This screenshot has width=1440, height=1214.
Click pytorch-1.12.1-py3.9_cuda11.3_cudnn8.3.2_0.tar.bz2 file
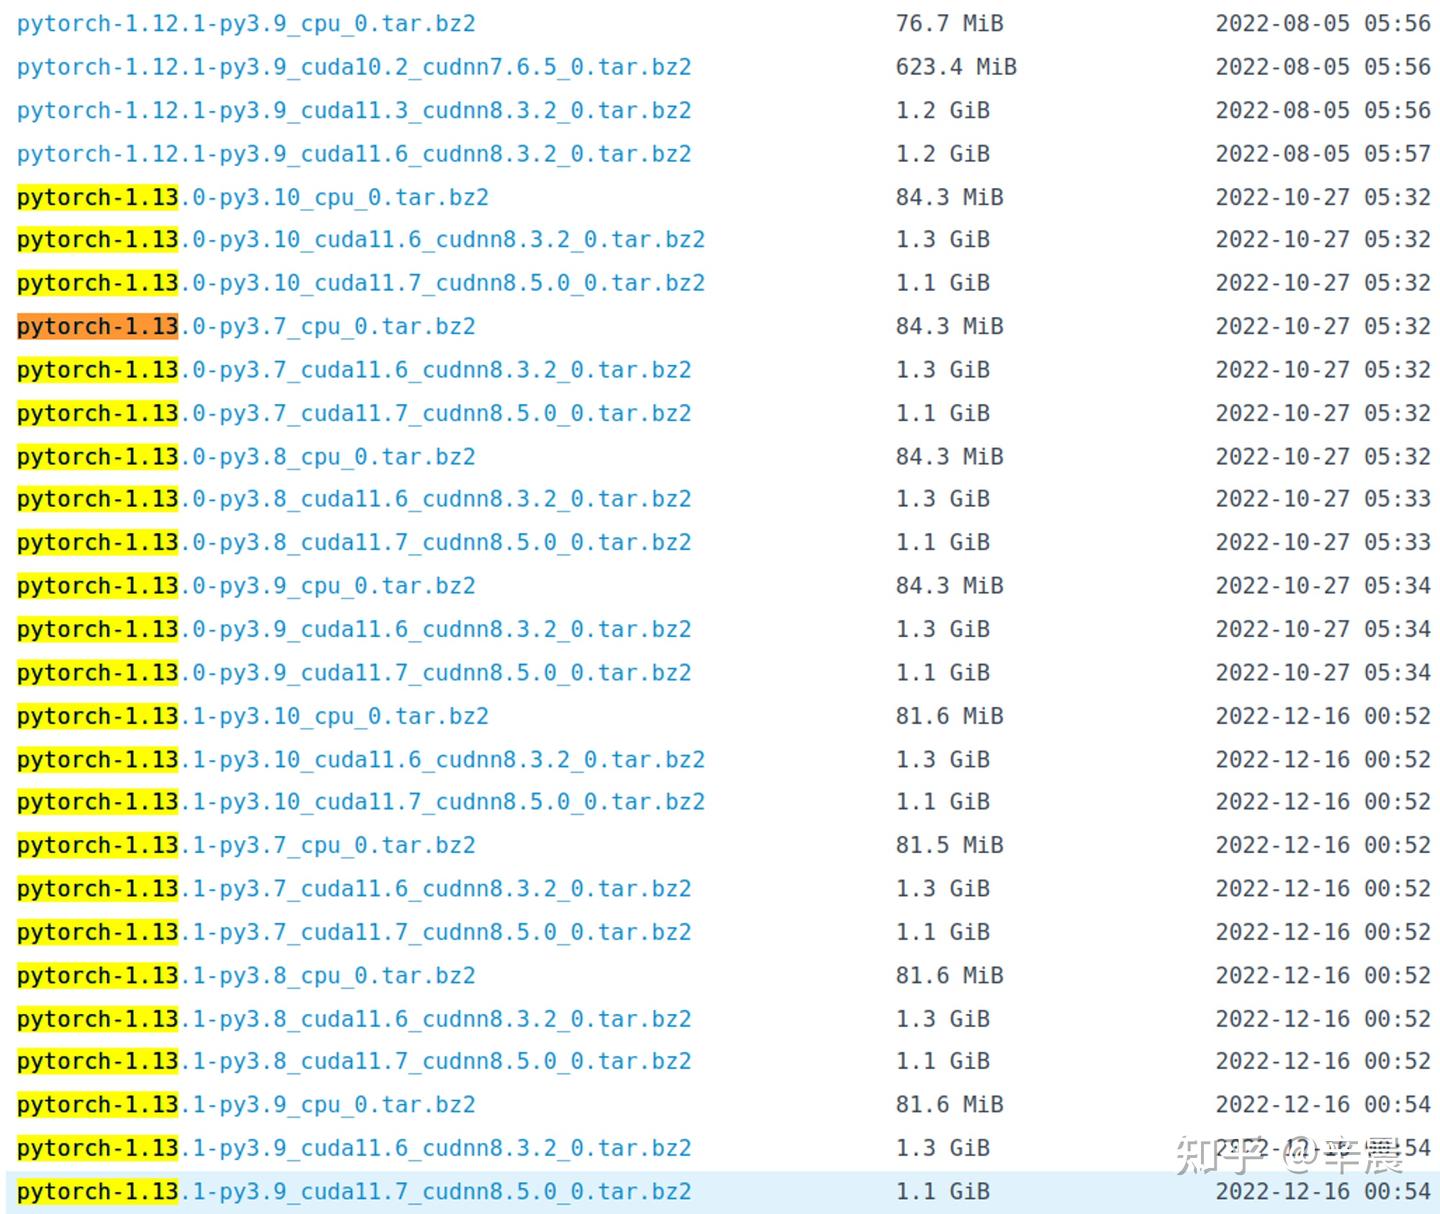point(354,110)
